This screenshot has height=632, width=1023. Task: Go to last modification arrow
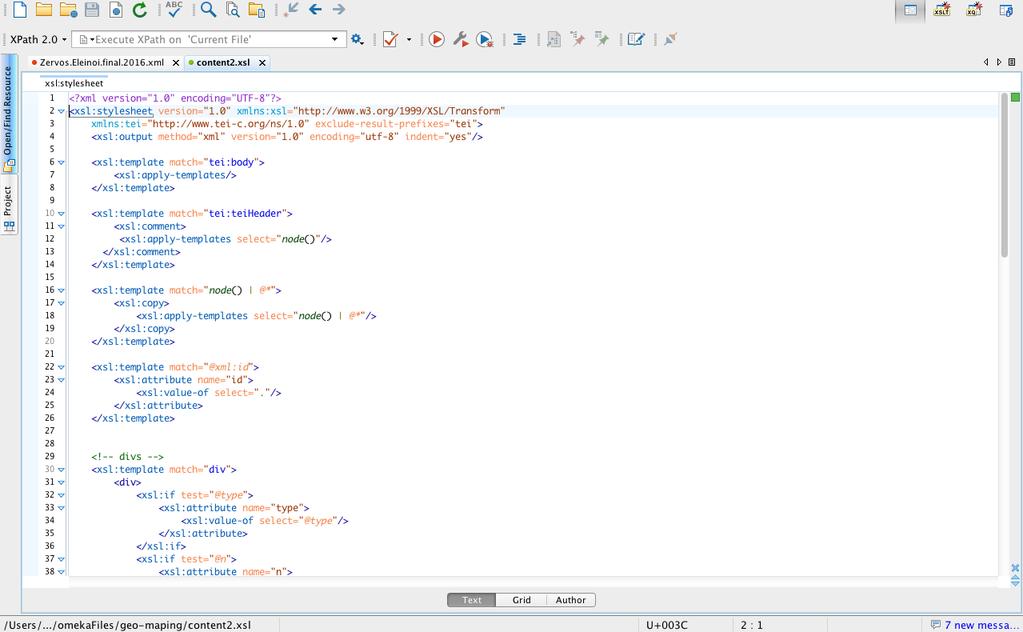291,9
